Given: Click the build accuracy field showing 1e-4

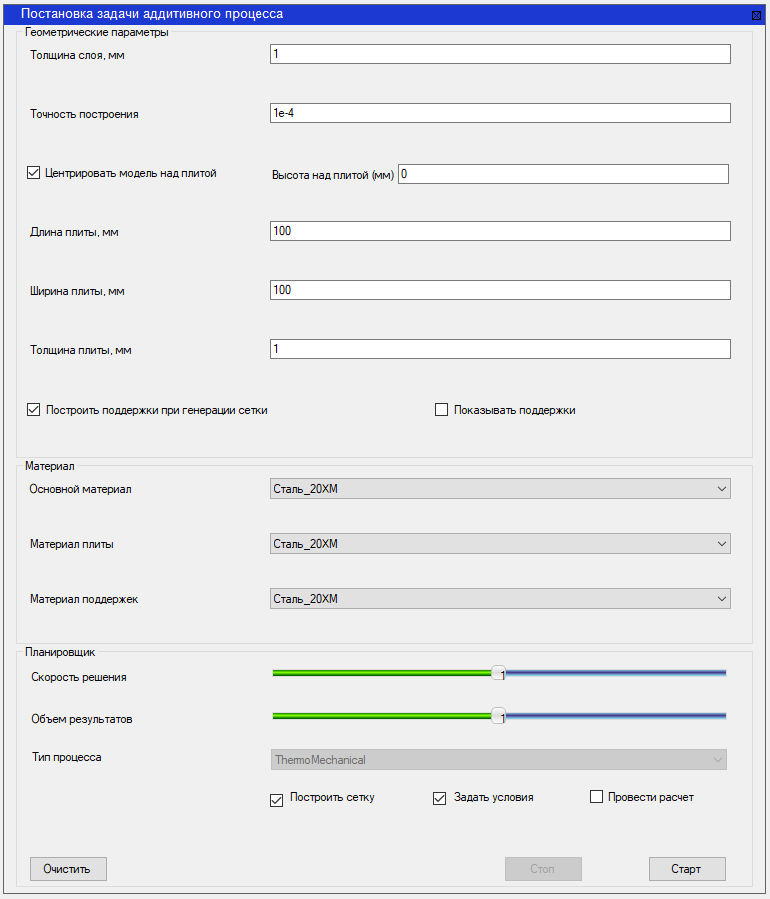Looking at the screenshot, I should 500,114.
